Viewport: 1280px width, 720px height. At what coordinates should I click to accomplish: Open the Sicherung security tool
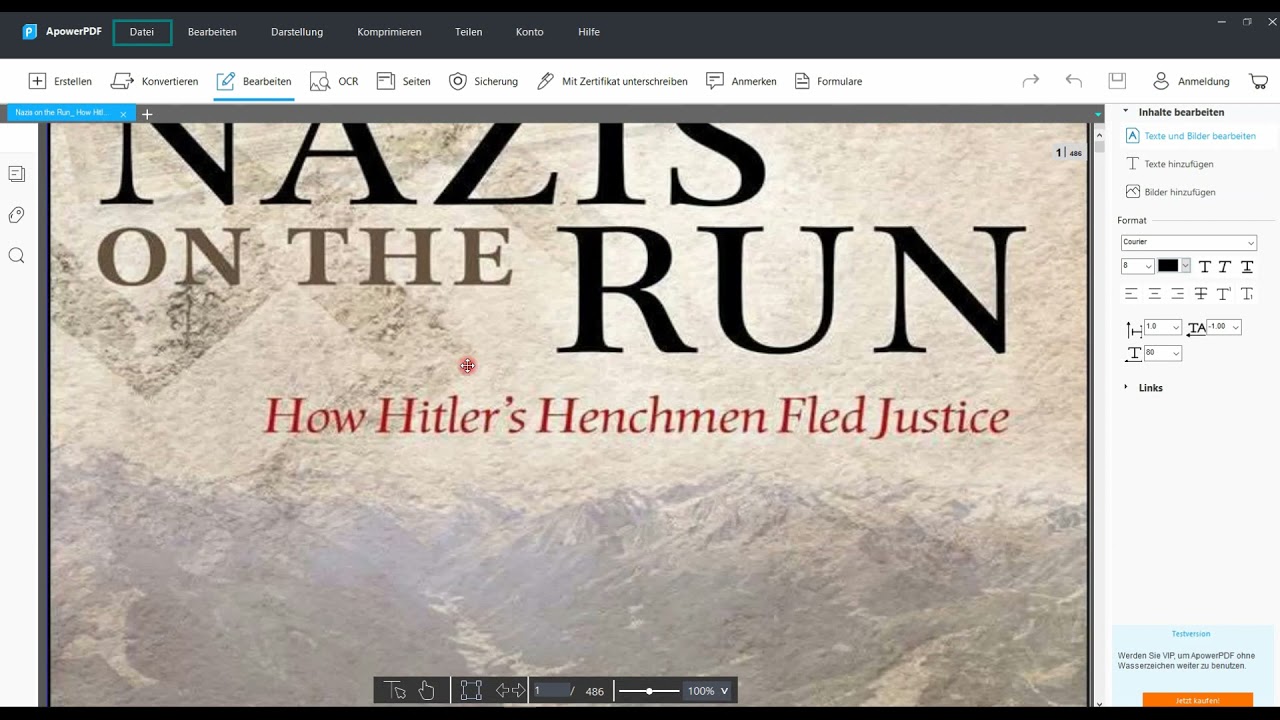[x=483, y=81]
